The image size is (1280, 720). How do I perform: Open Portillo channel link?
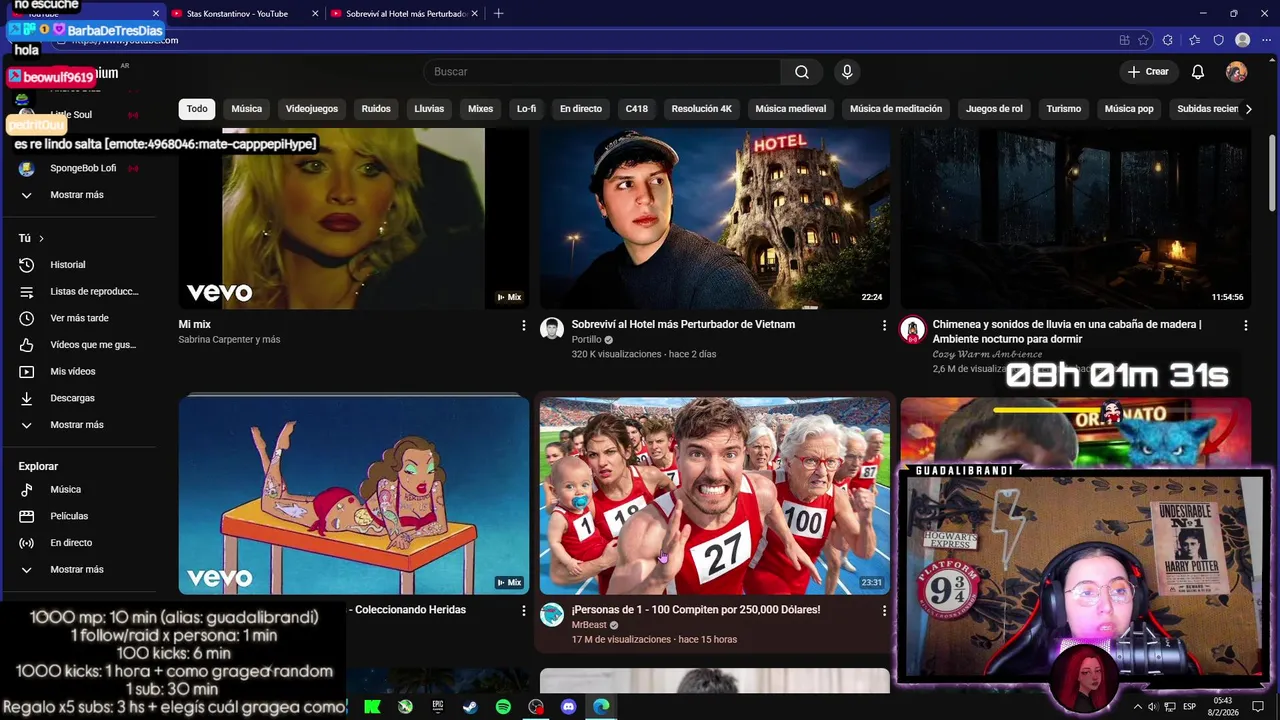(x=587, y=340)
